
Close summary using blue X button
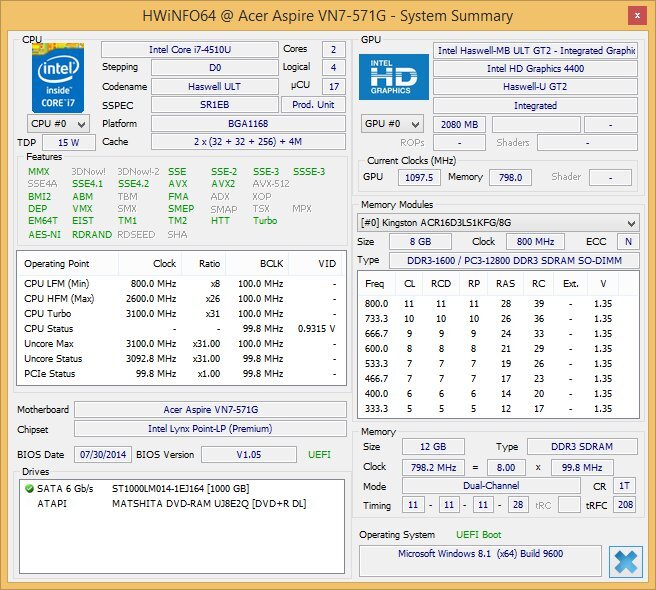pyautogui.click(x=626, y=562)
